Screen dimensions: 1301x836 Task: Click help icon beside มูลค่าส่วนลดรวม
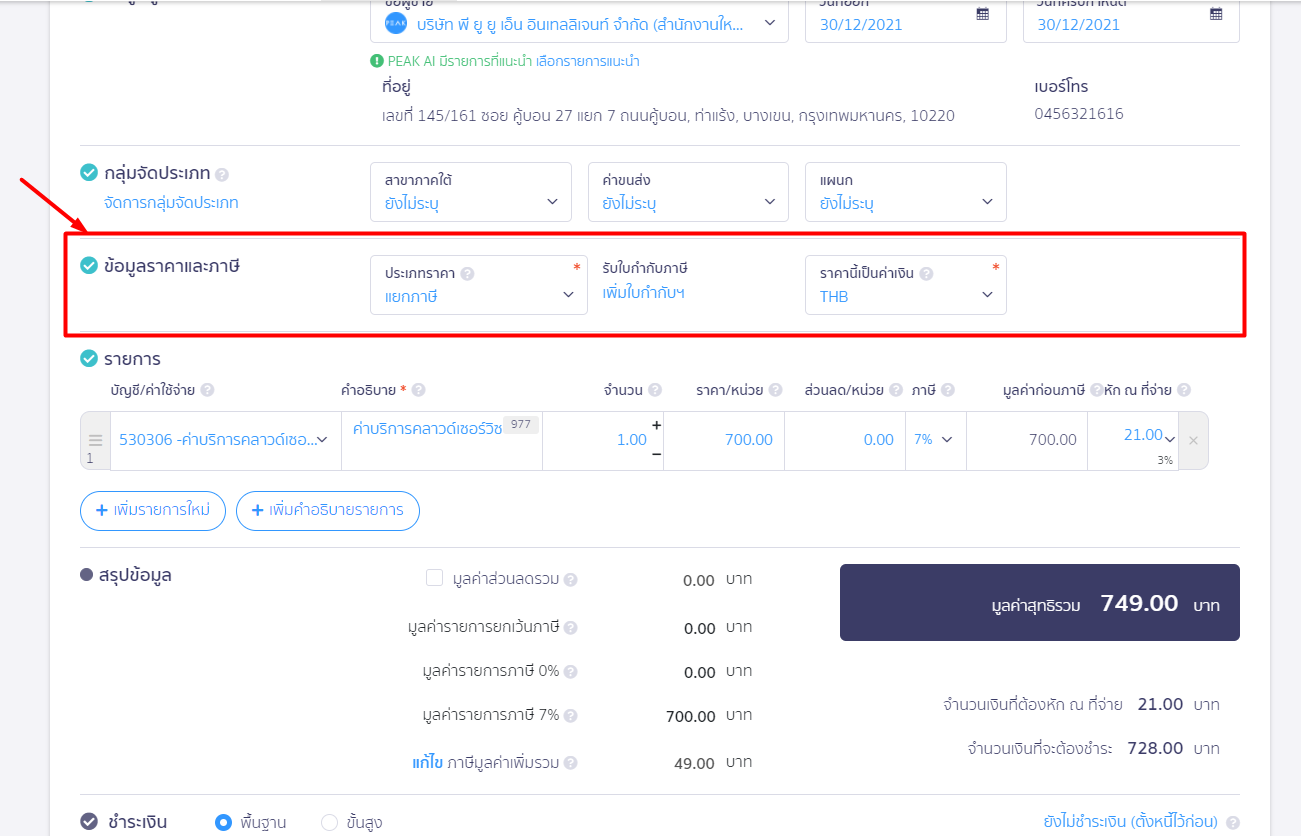[x=570, y=579]
